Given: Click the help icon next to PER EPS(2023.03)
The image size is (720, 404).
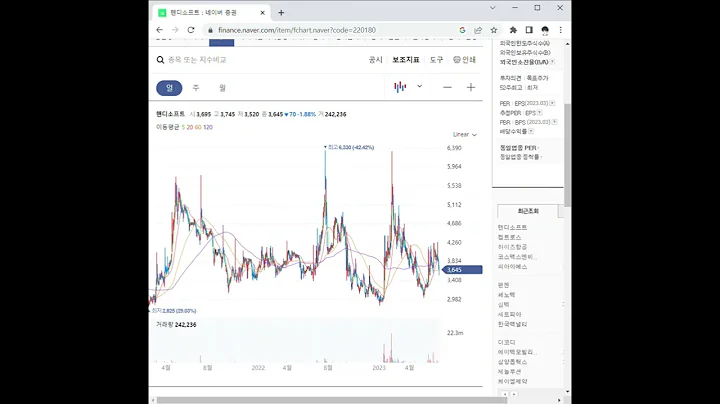Looking at the screenshot, I should tap(552, 103).
